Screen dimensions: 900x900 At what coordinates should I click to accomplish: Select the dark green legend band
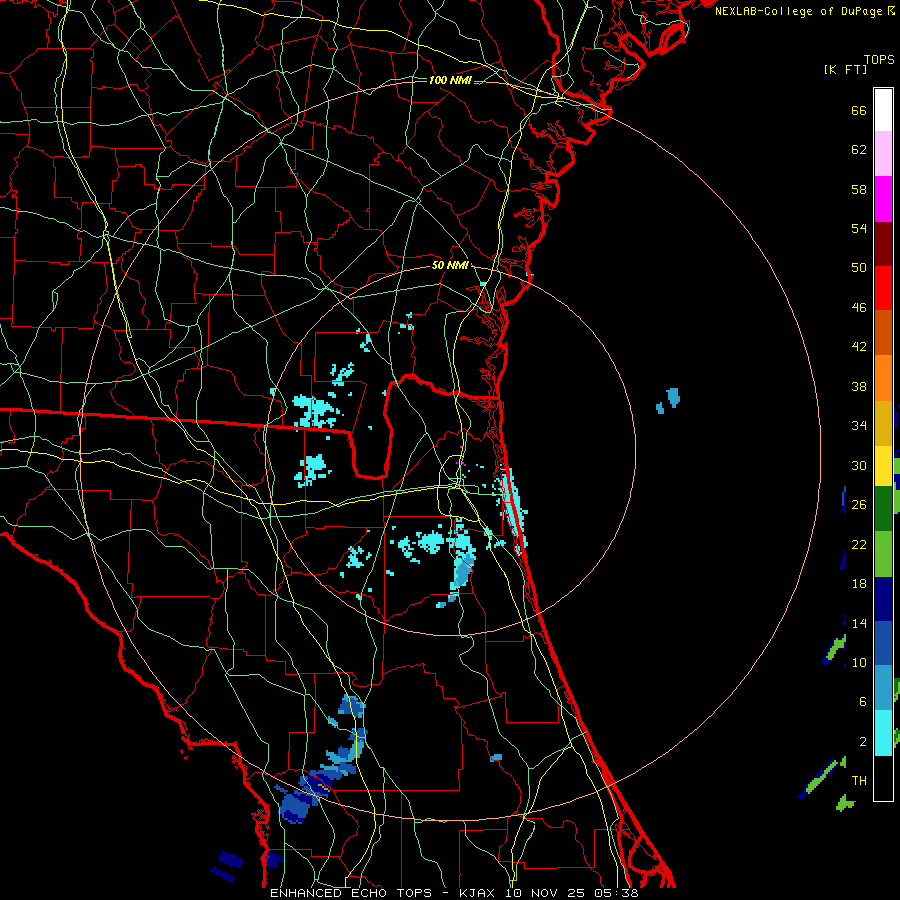pos(883,509)
